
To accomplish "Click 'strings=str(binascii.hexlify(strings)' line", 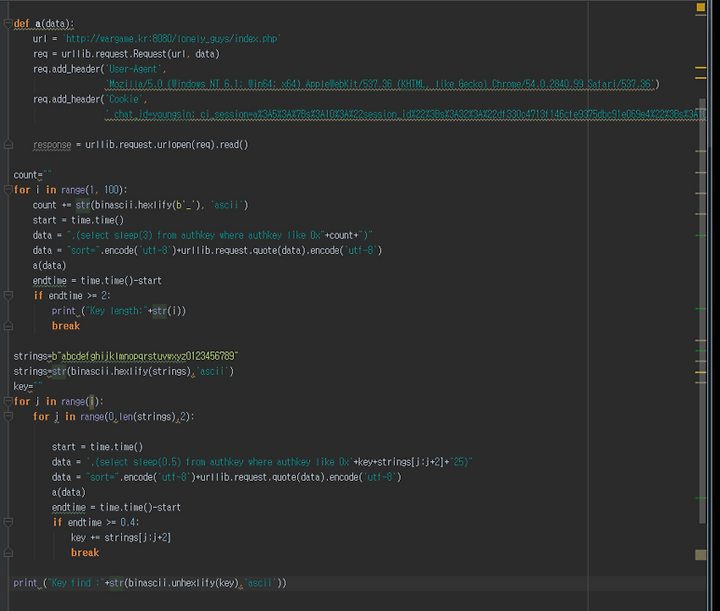I will coord(124,371).
